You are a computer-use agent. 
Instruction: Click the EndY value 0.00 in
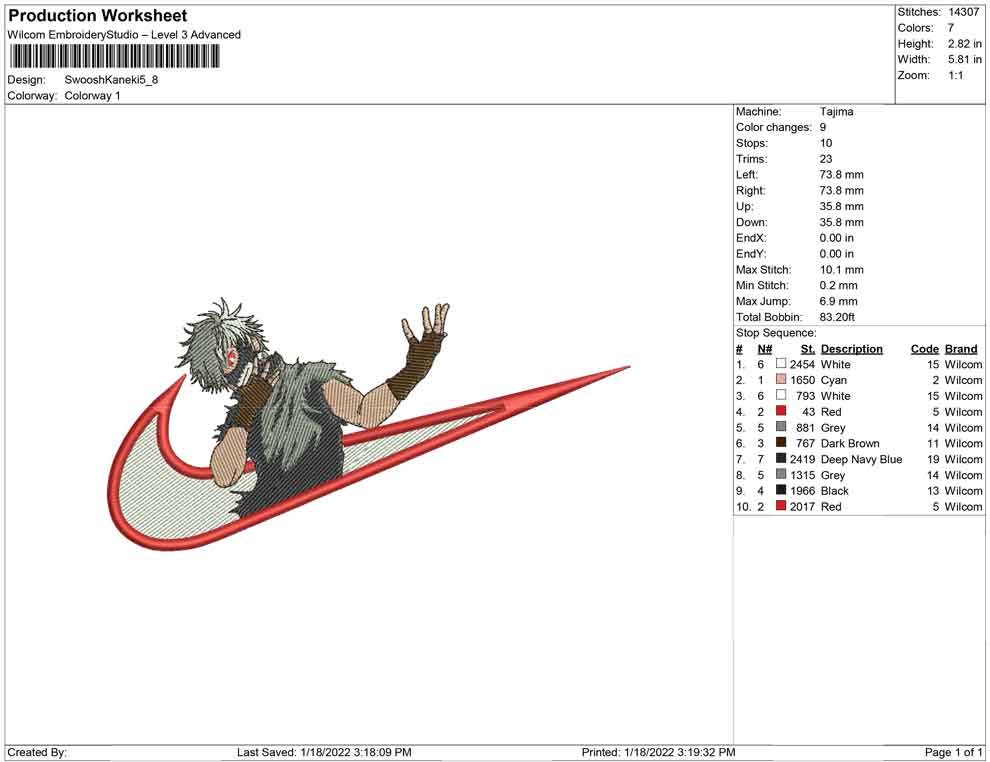tap(837, 253)
